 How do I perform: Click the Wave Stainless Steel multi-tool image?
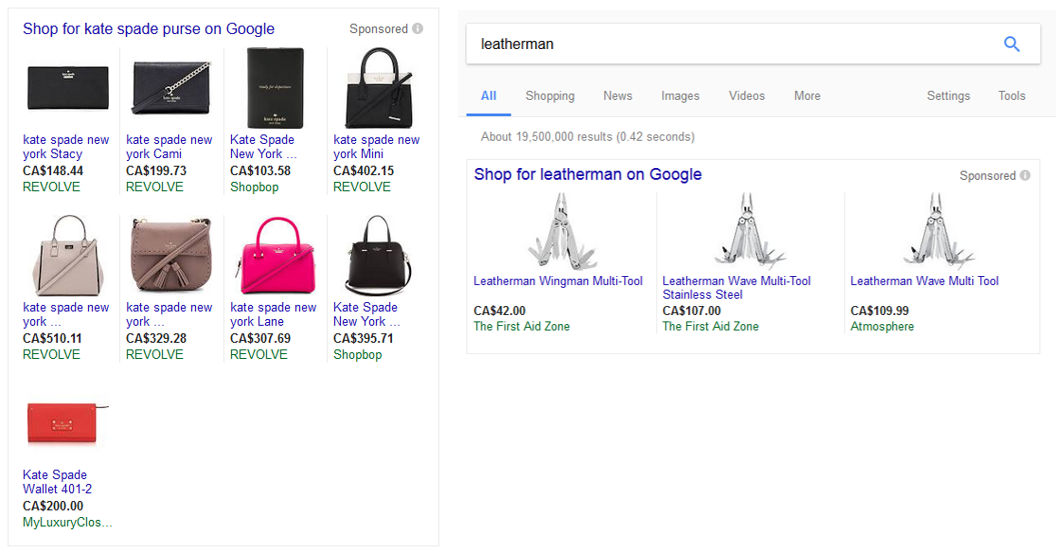750,232
